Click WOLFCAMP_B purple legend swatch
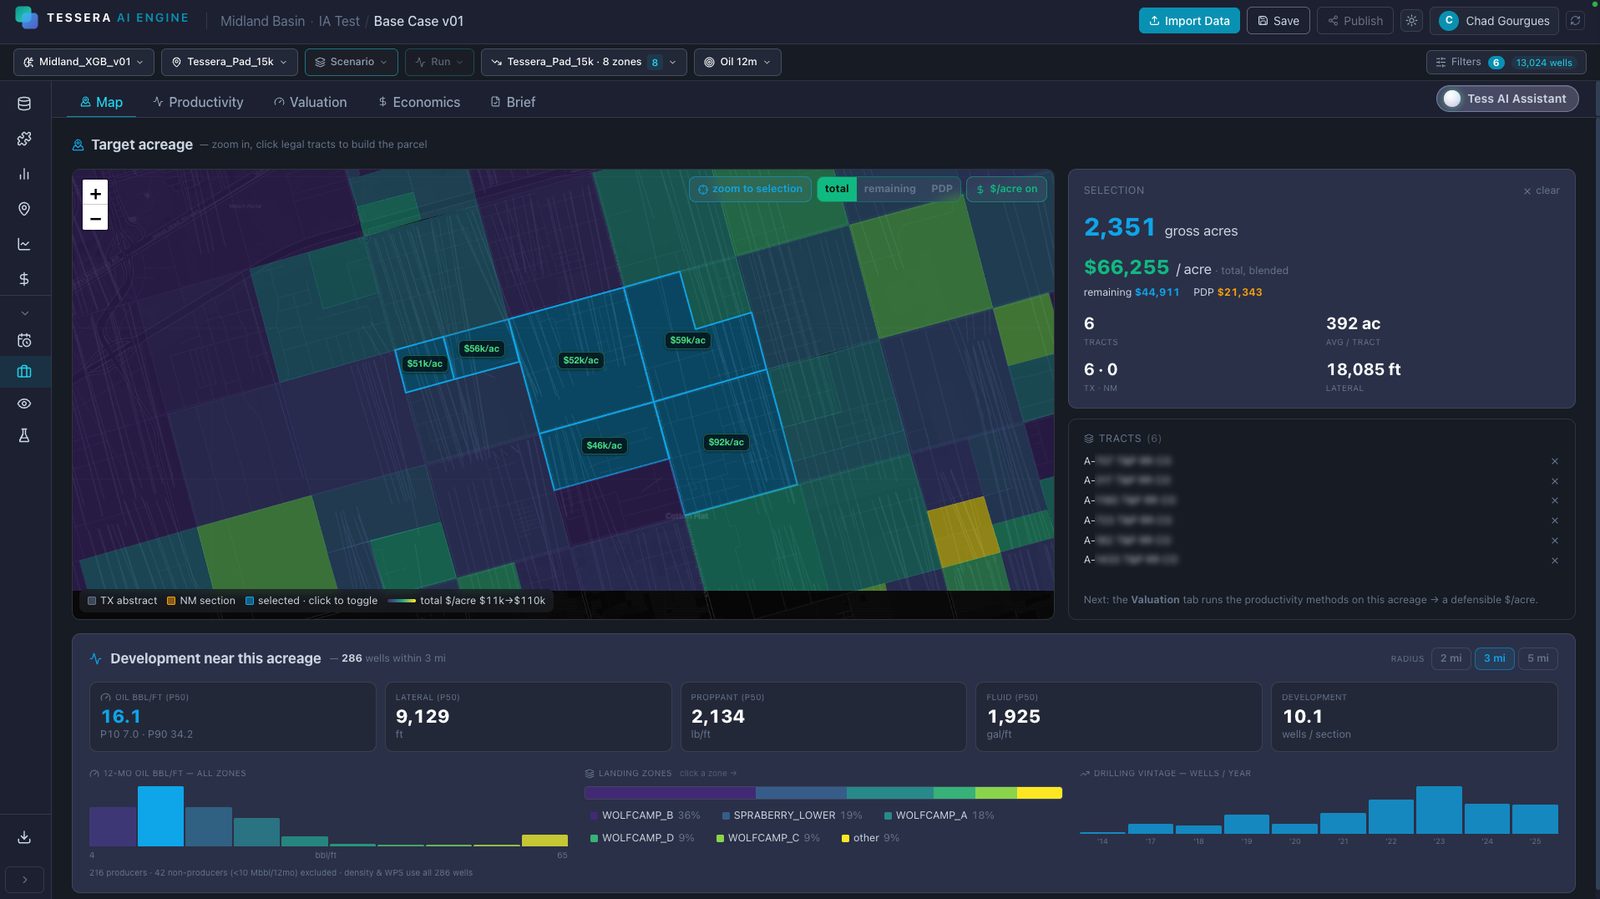The image size is (1600, 899). pos(594,815)
